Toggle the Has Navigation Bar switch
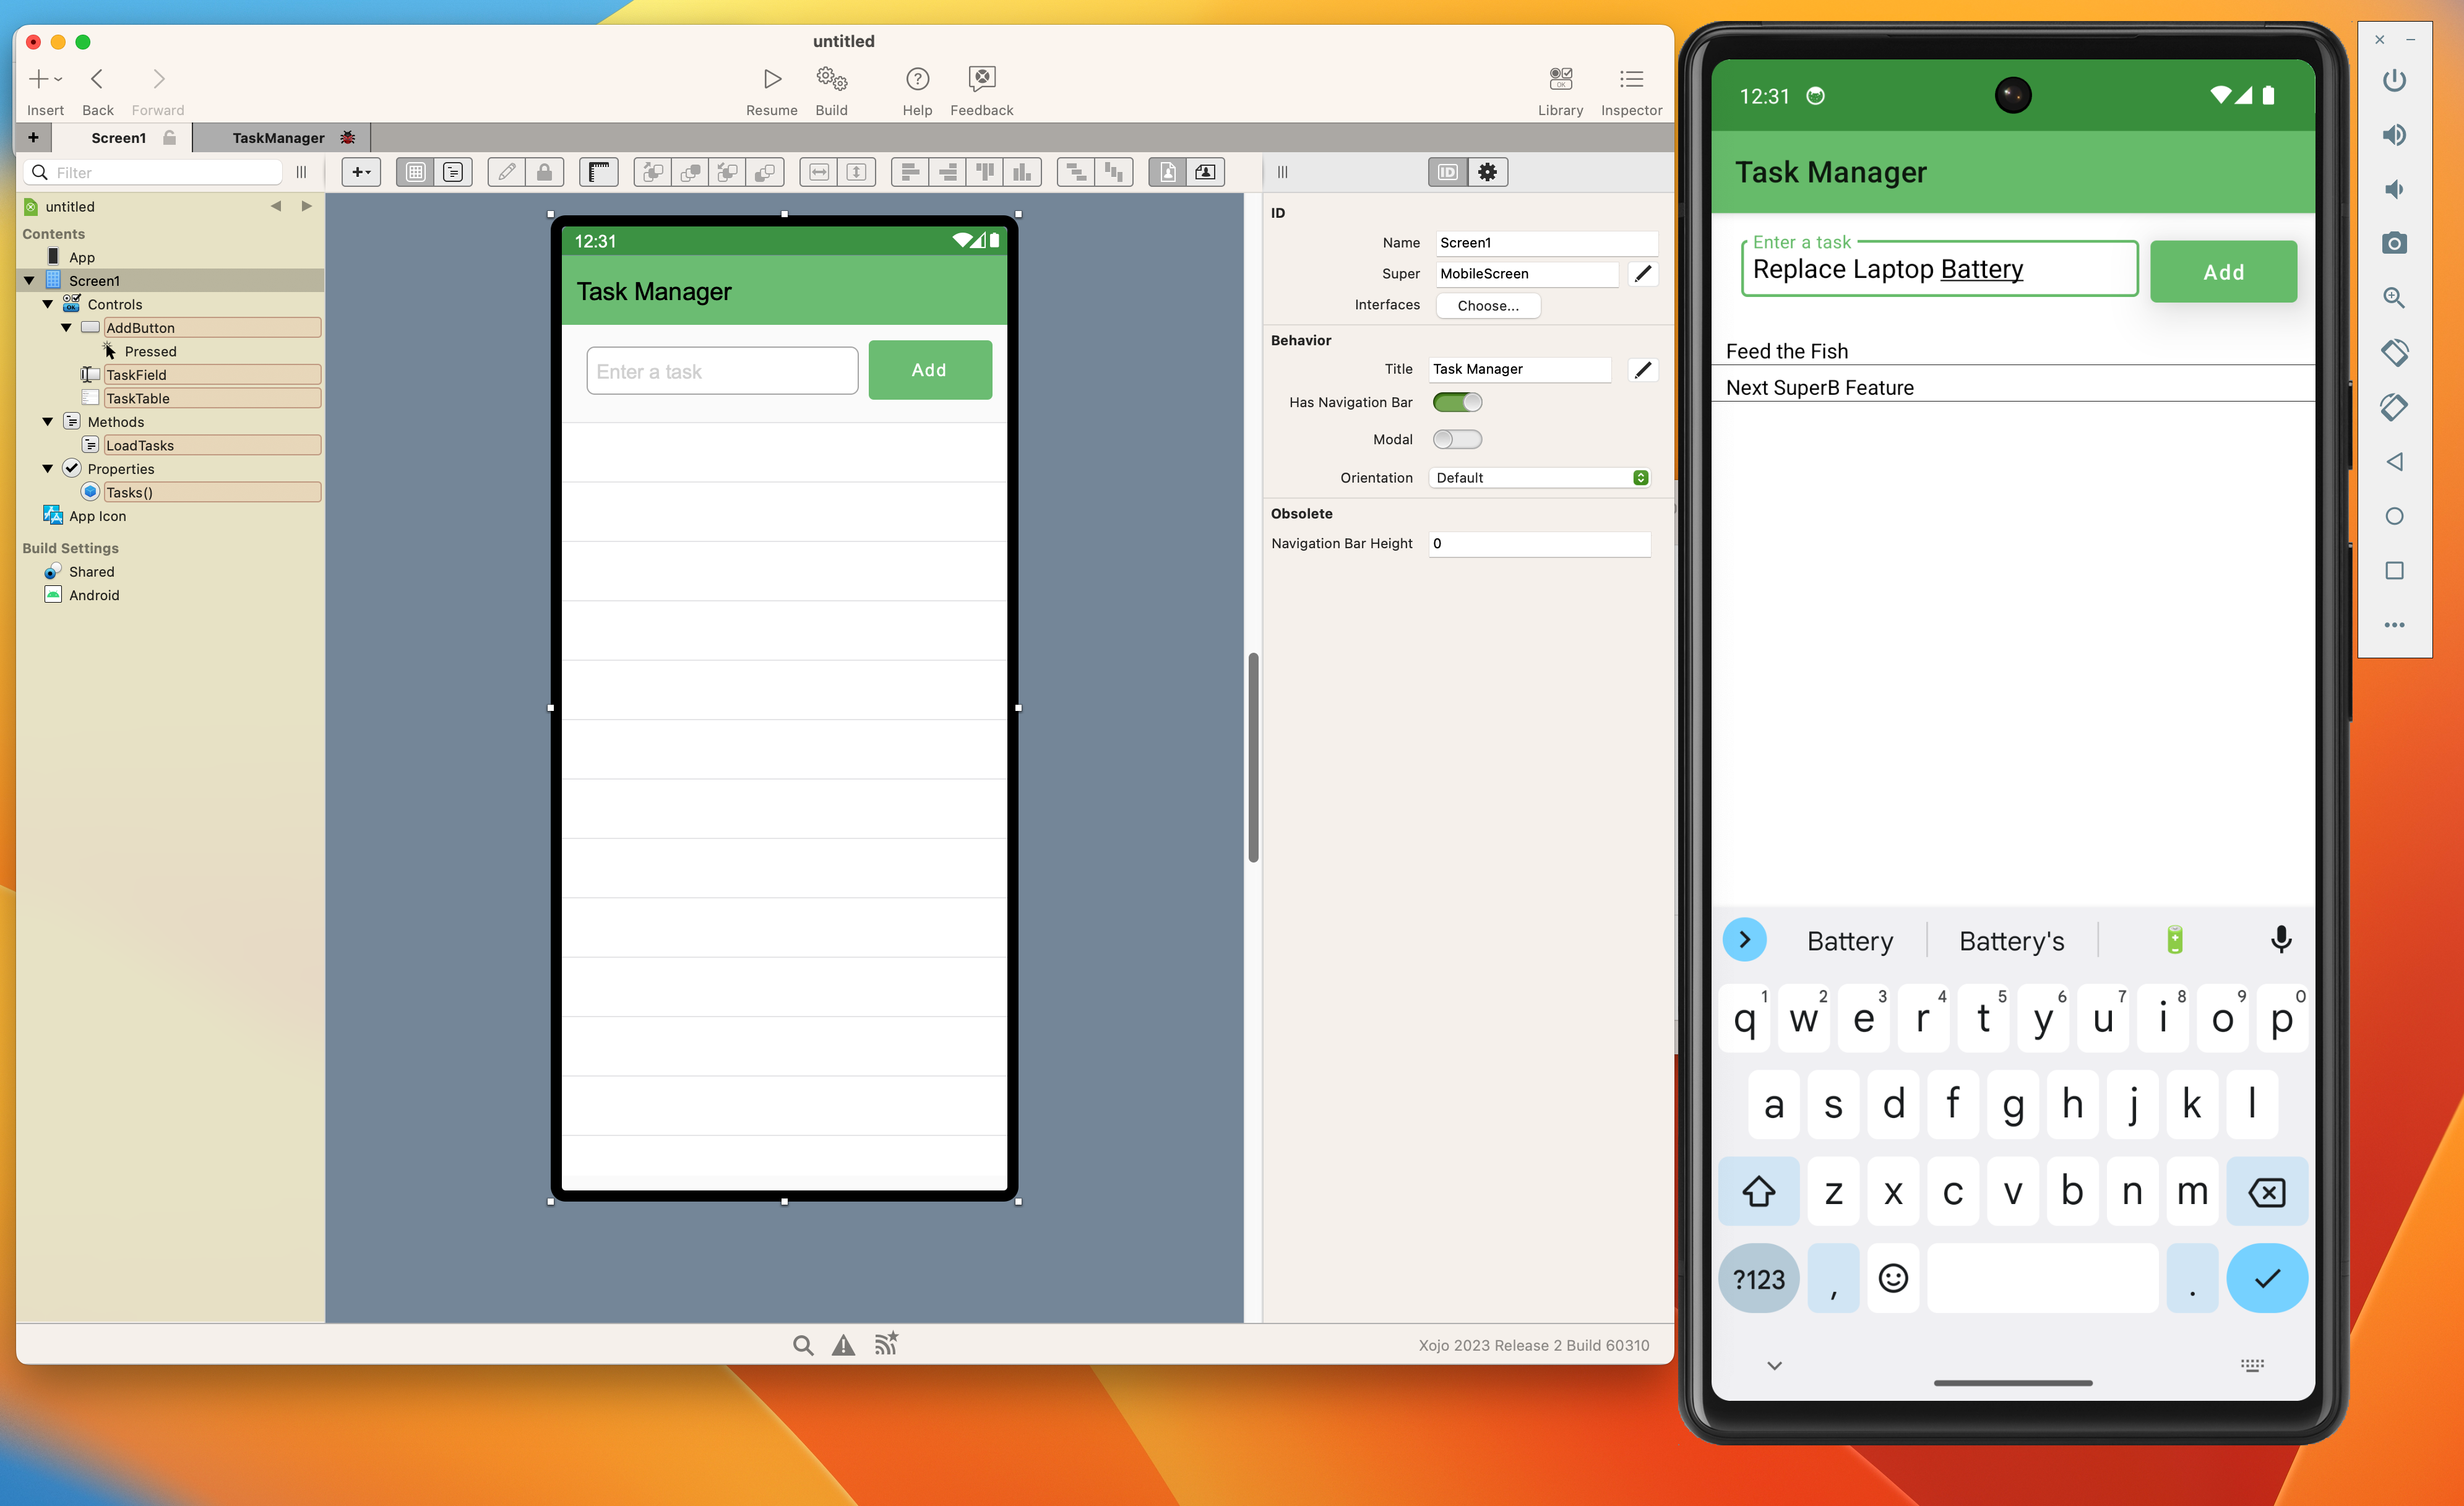The height and width of the screenshot is (1506, 2464). pos(1457,402)
